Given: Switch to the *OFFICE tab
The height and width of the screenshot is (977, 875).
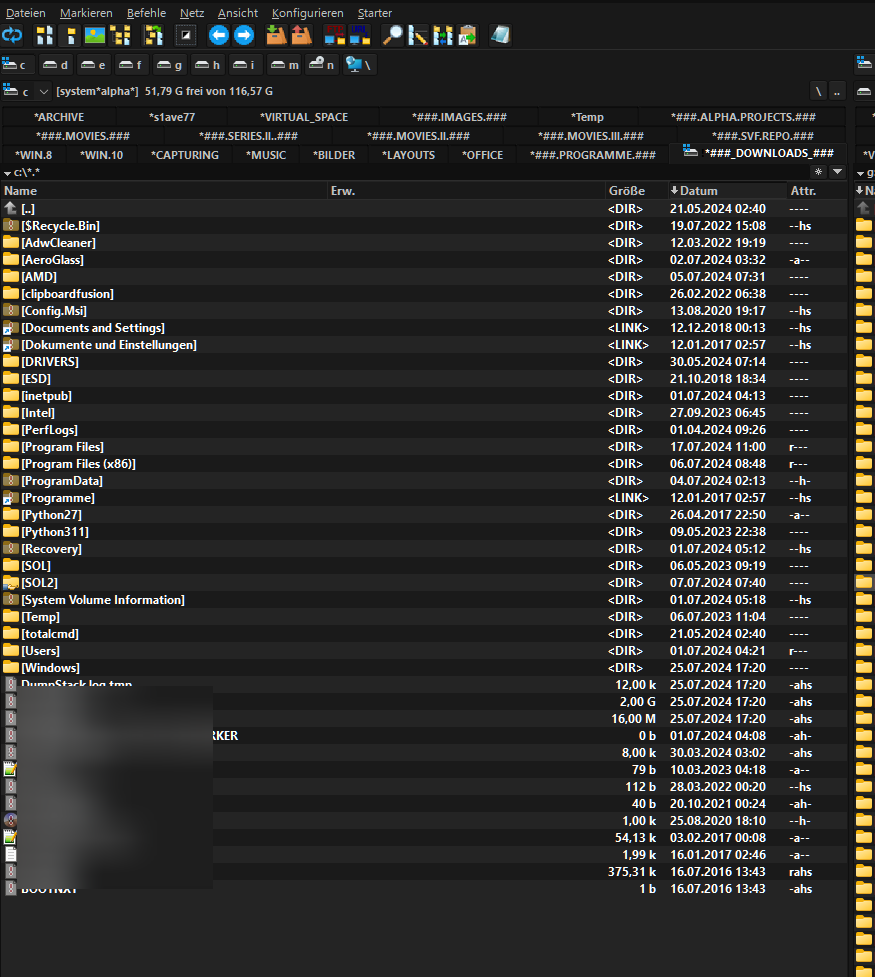Looking at the screenshot, I should [482, 155].
